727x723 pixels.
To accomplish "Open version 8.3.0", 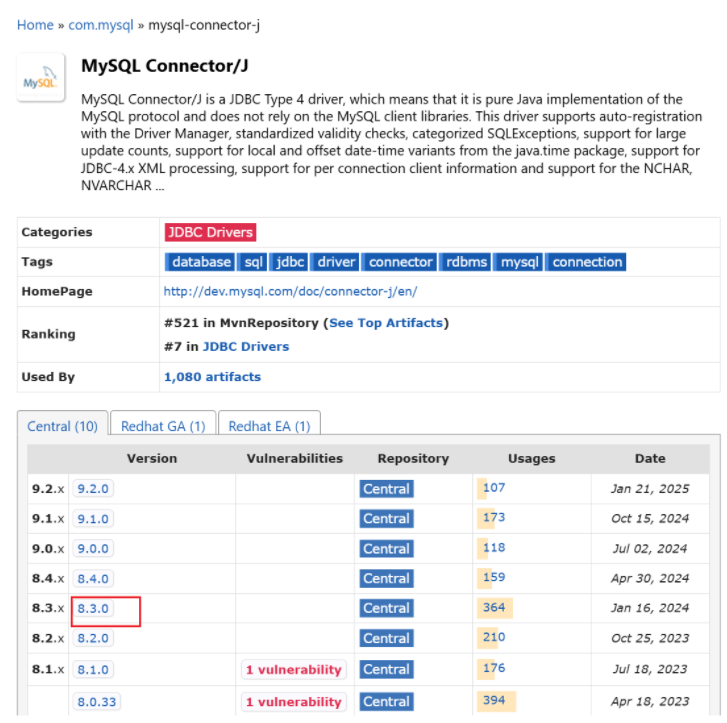I will 93,608.
